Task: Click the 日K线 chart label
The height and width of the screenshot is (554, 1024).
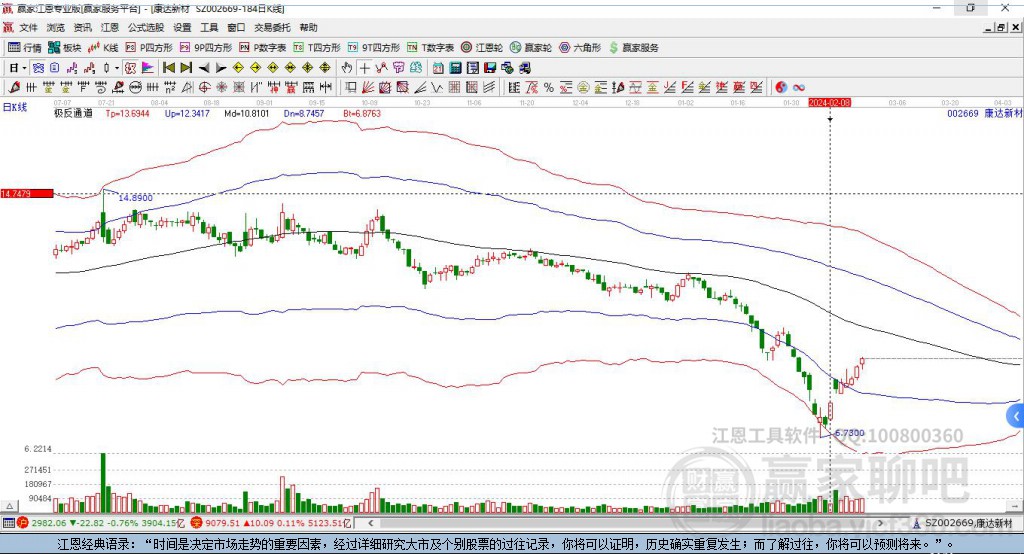Action: (x=15, y=108)
